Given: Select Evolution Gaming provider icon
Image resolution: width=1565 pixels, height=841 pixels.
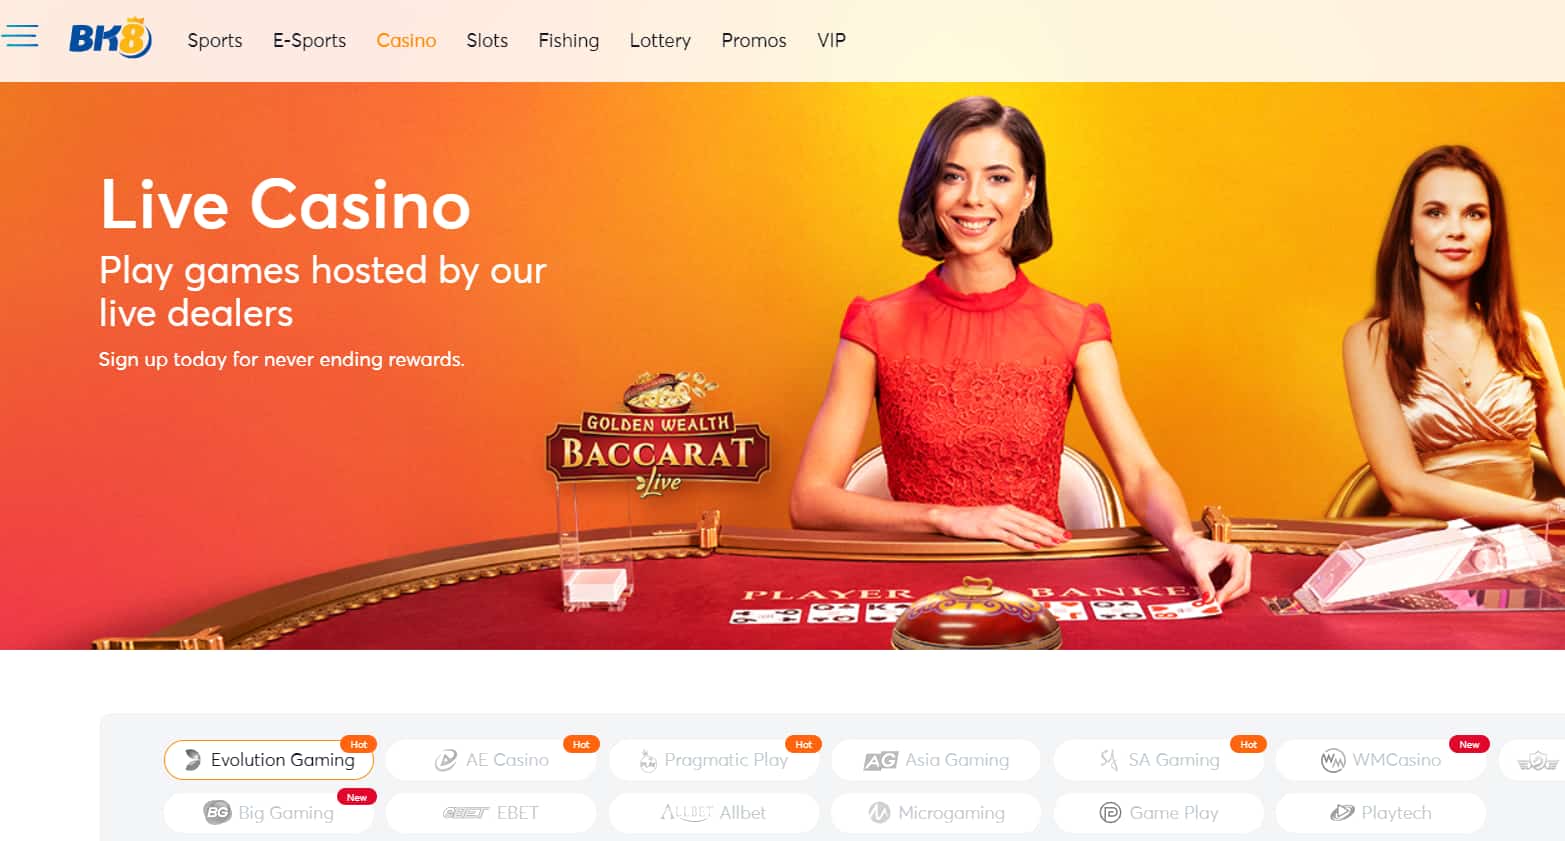Looking at the screenshot, I should click(193, 760).
